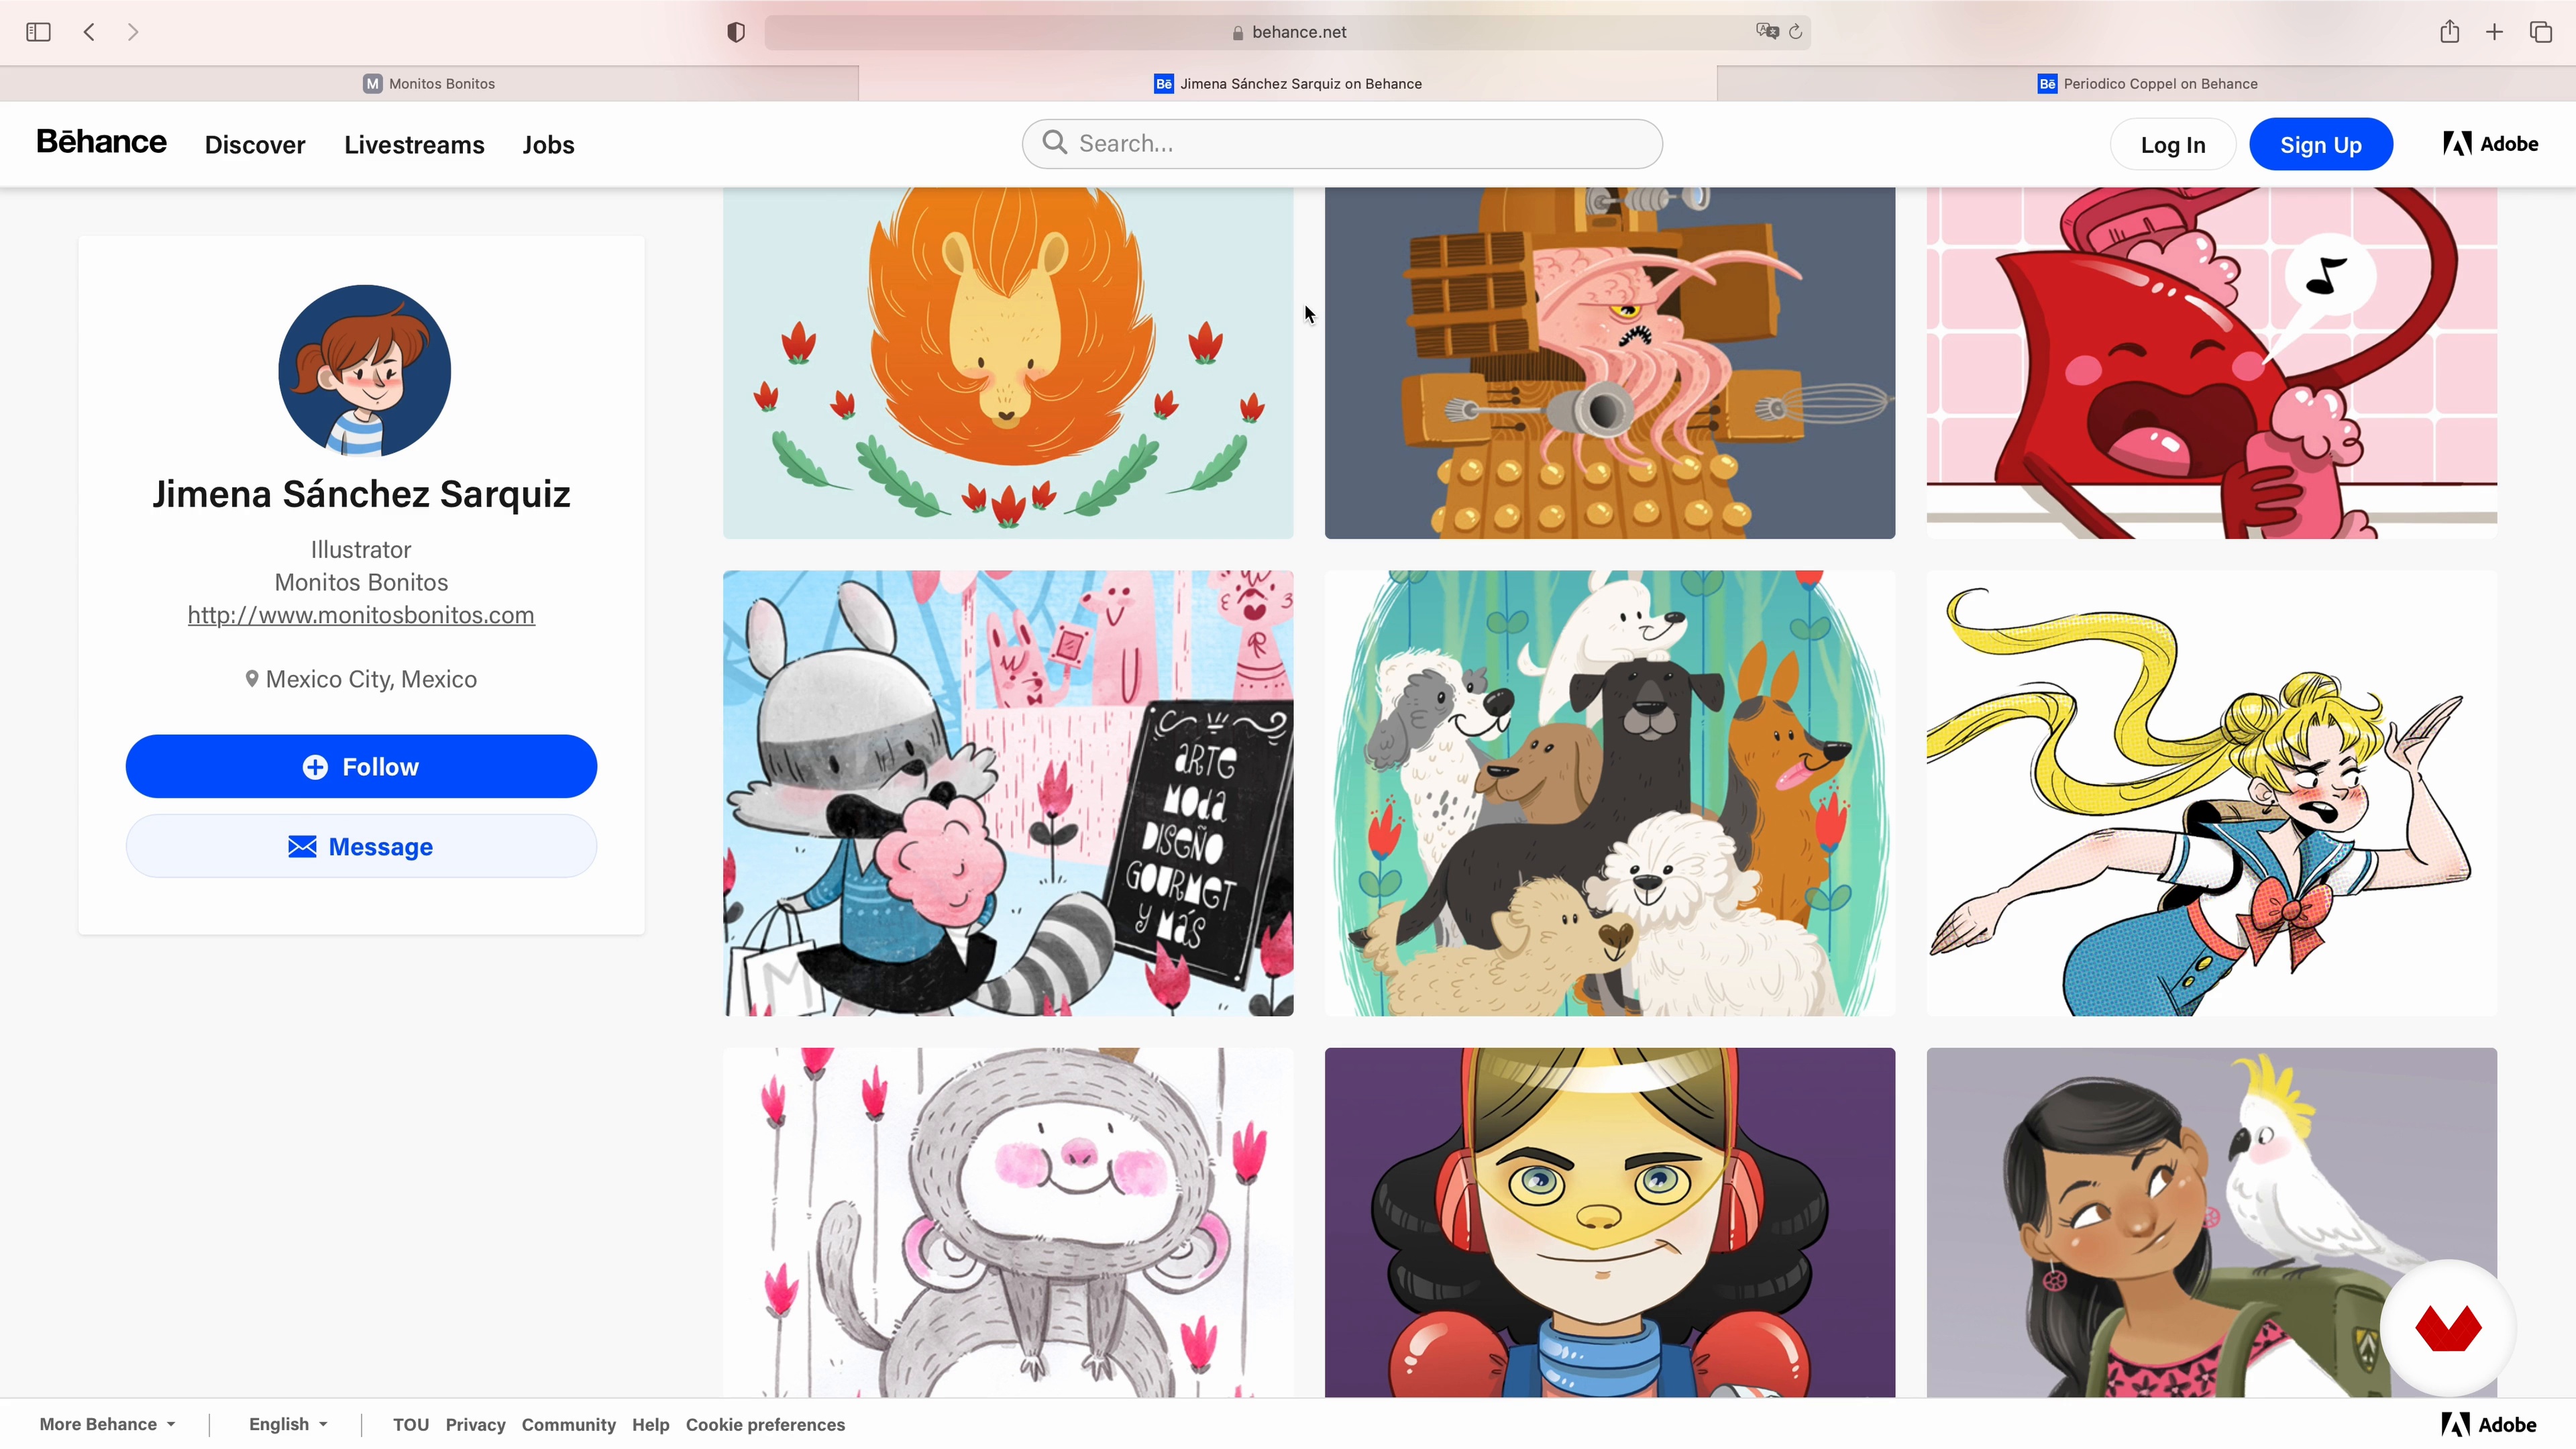Open the Safari share icon
Viewport: 2576px width, 1449px height.
pos(2449,32)
